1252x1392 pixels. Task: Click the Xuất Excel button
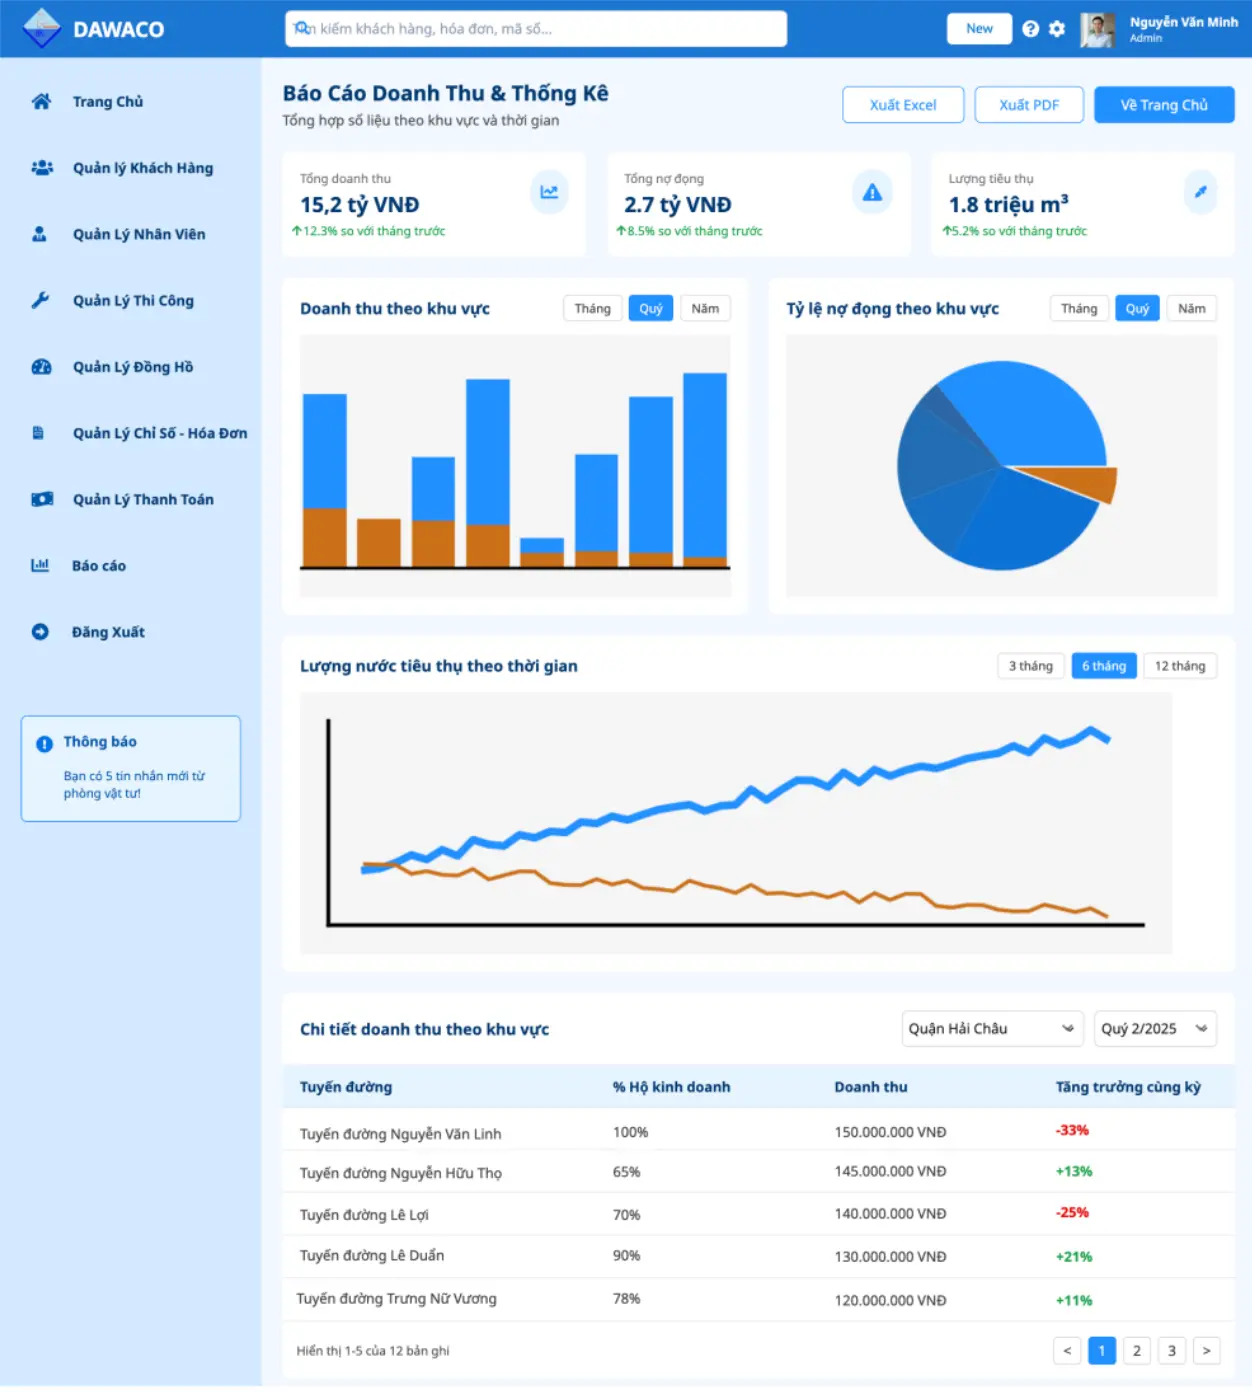point(902,105)
